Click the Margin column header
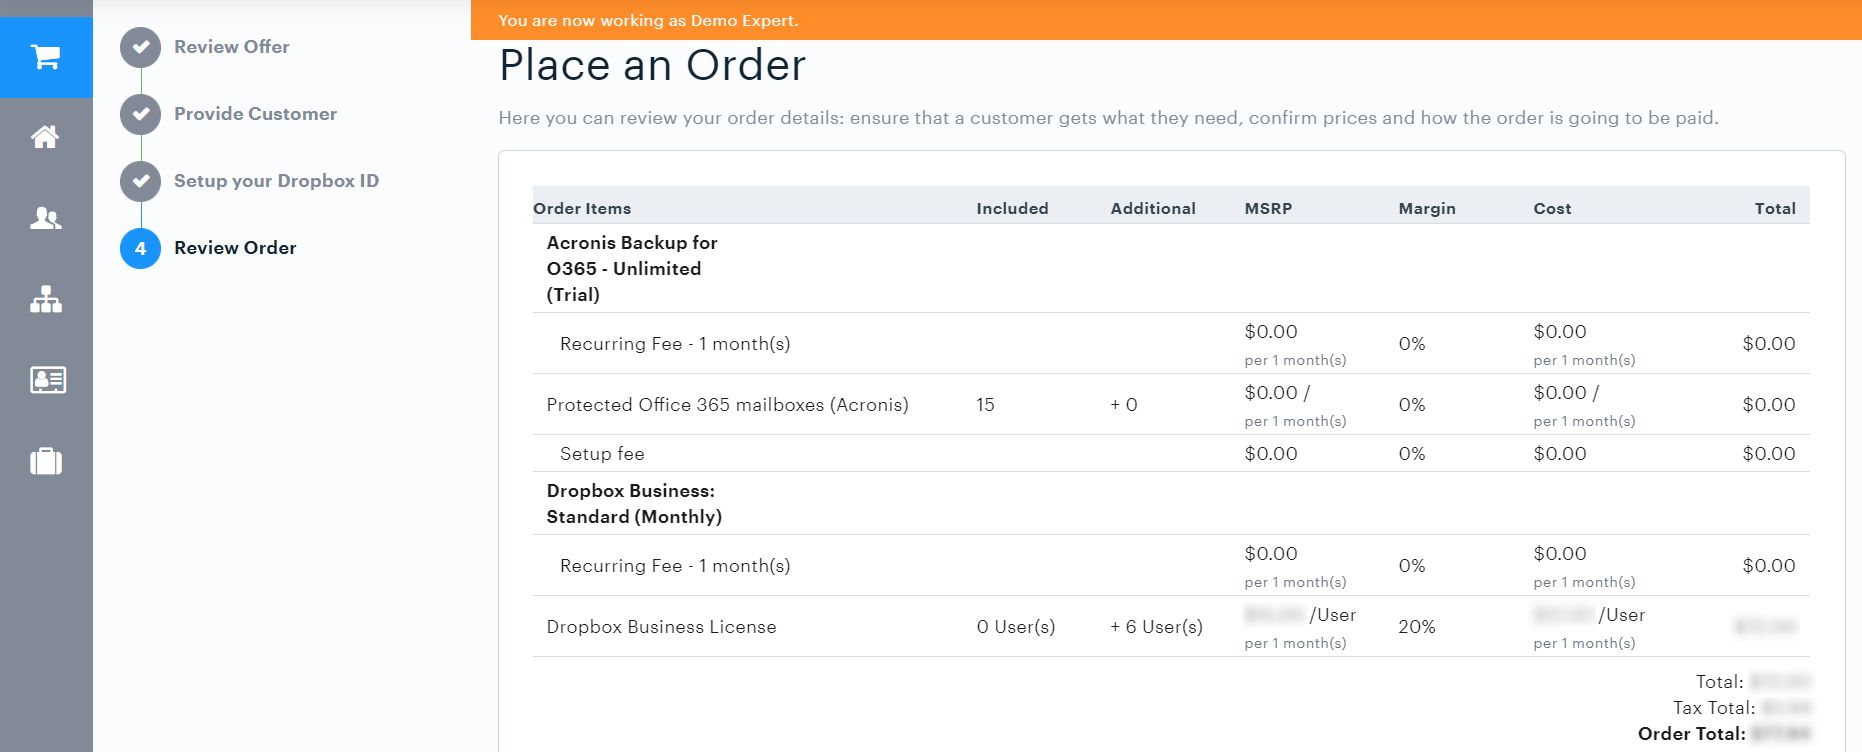 pos(1427,208)
